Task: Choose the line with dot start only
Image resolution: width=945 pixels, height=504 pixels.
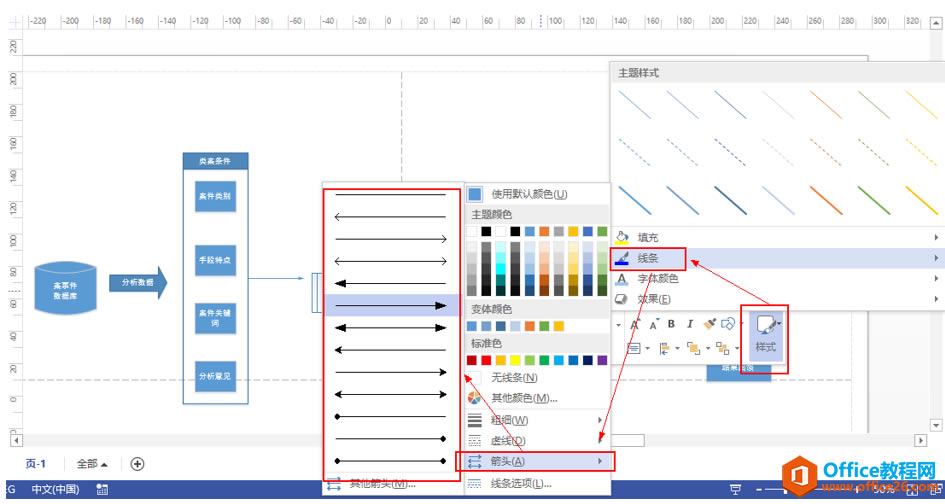Action: [391, 417]
